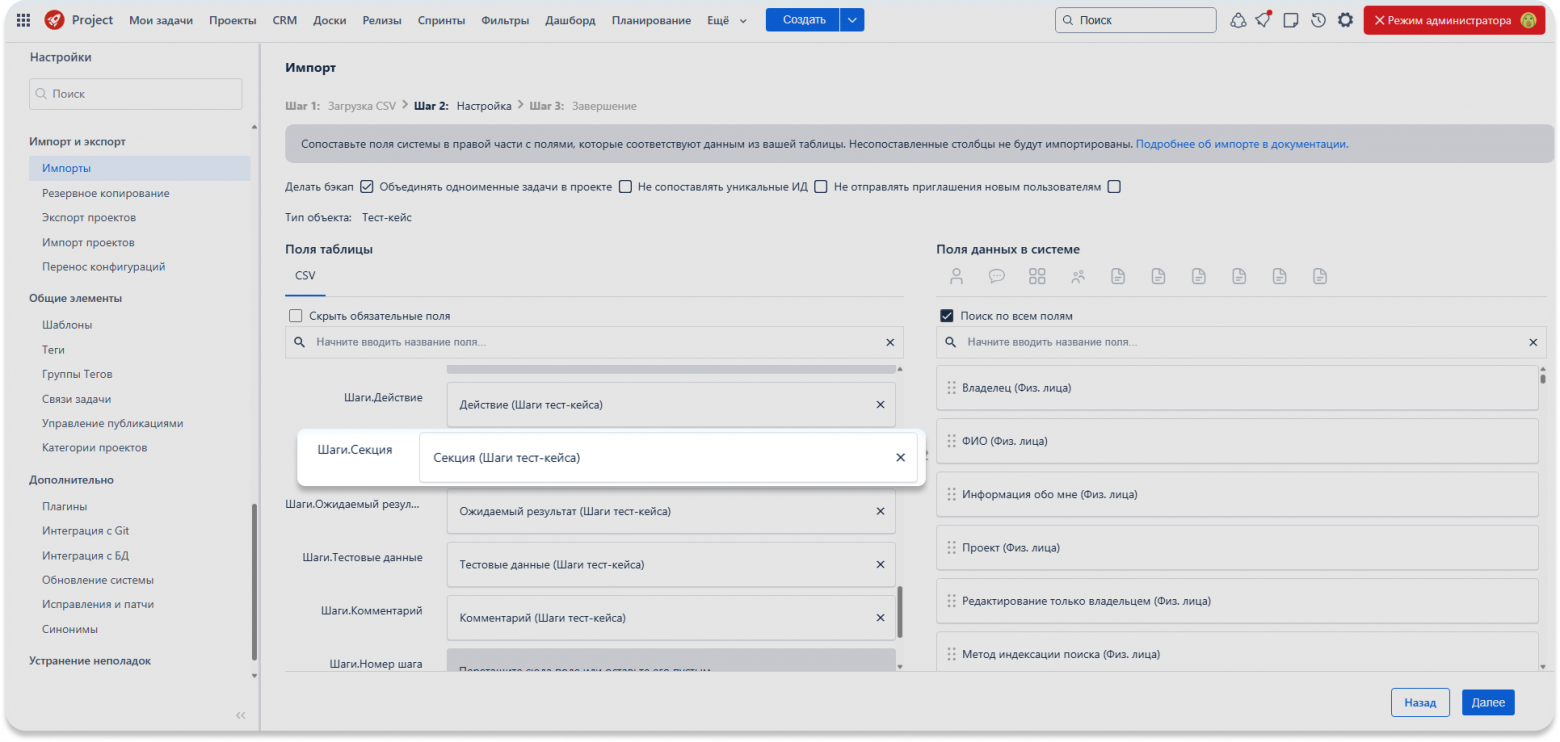Remove the 'Тестовые данные' mapping
This screenshot has height=742, width=1560.
pos(880,564)
